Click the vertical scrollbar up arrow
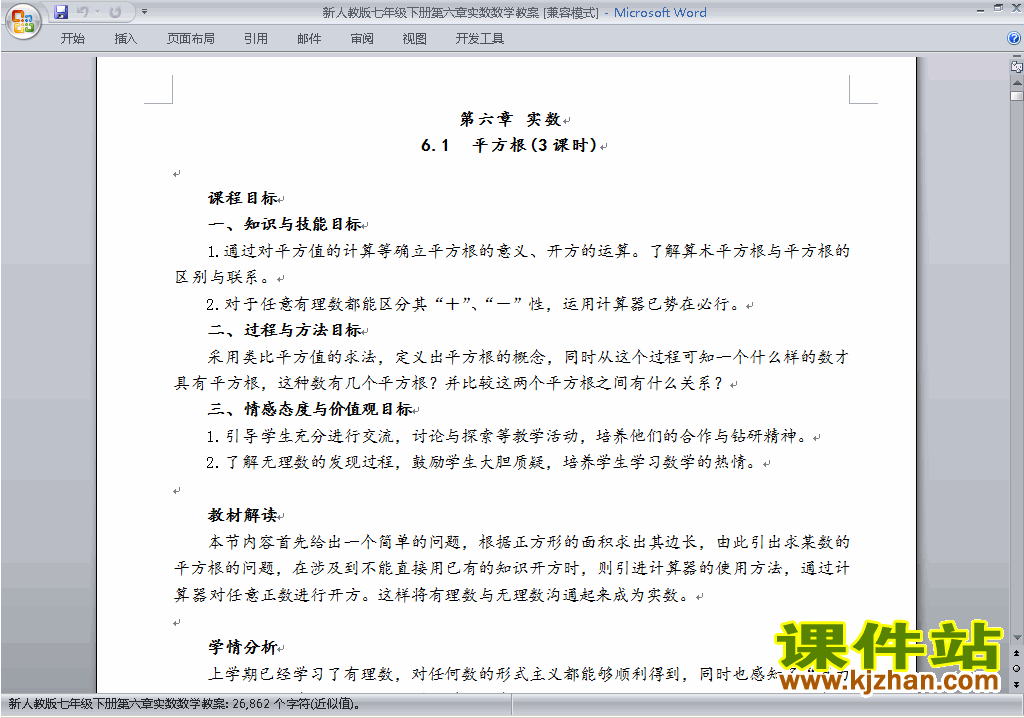Image resolution: width=1024 pixels, height=718 pixels. pyautogui.click(x=1017, y=83)
